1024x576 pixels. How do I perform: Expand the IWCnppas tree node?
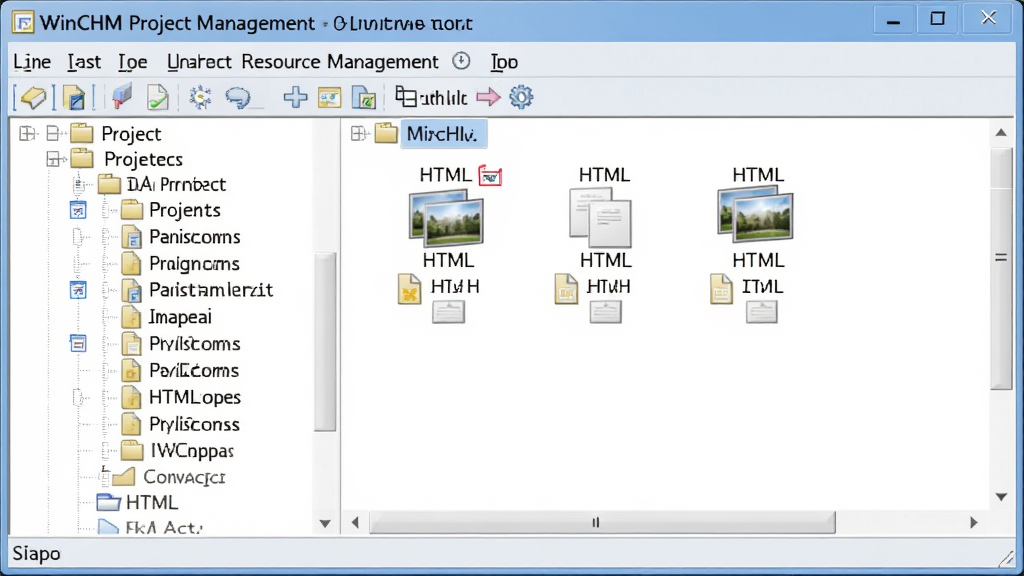[x=105, y=451]
